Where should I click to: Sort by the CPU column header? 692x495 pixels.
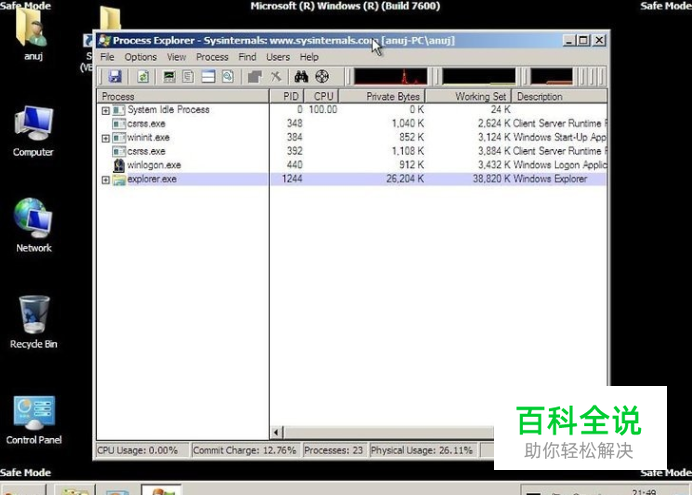point(321,96)
